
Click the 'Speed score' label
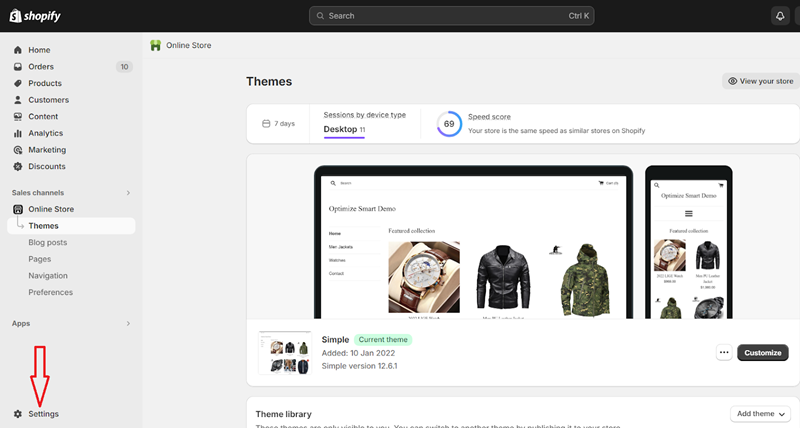point(489,117)
